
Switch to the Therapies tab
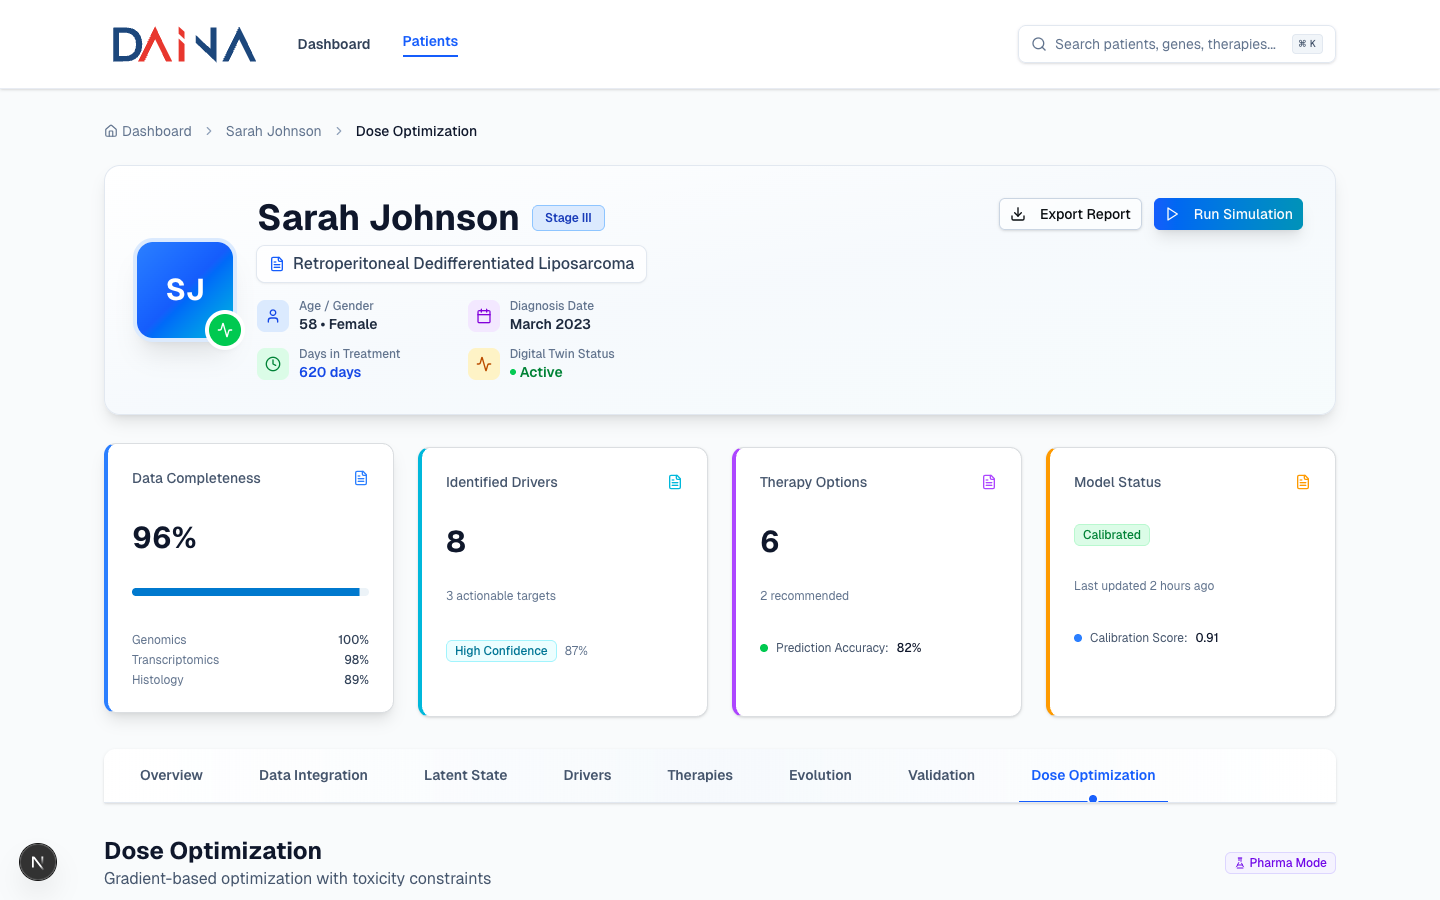[700, 775]
